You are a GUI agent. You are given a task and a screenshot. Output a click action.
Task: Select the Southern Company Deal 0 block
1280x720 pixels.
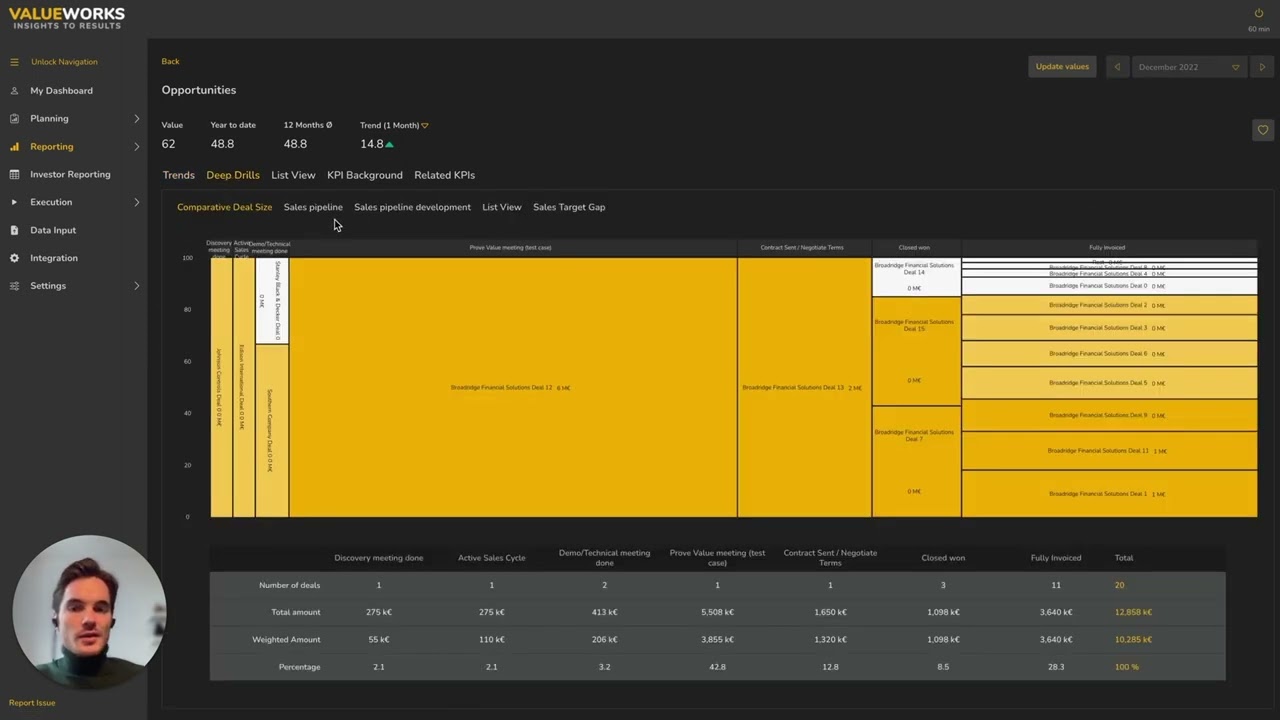point(272,431)
